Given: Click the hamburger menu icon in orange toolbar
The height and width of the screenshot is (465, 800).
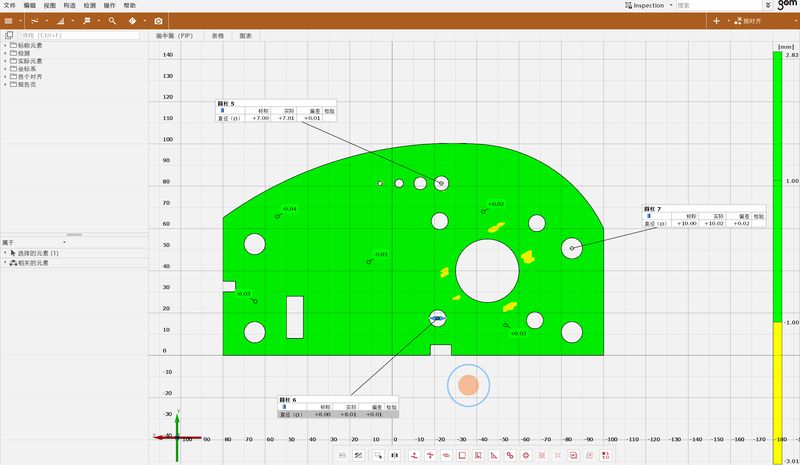Looking at the screenshot, I should pos(8,21).
